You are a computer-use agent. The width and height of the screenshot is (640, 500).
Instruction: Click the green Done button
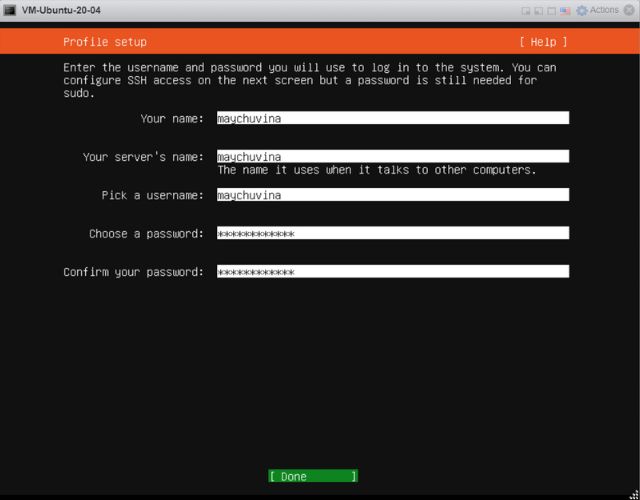point(313,476)
